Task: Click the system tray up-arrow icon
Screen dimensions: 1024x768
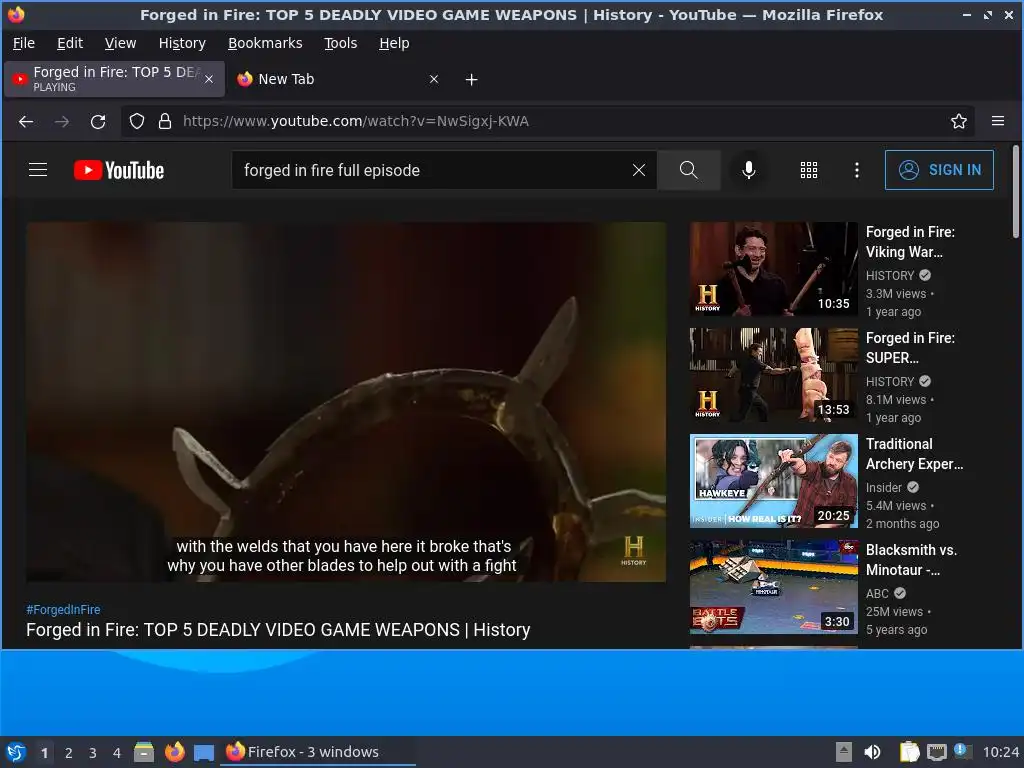Action: click(x=844, y=752)
